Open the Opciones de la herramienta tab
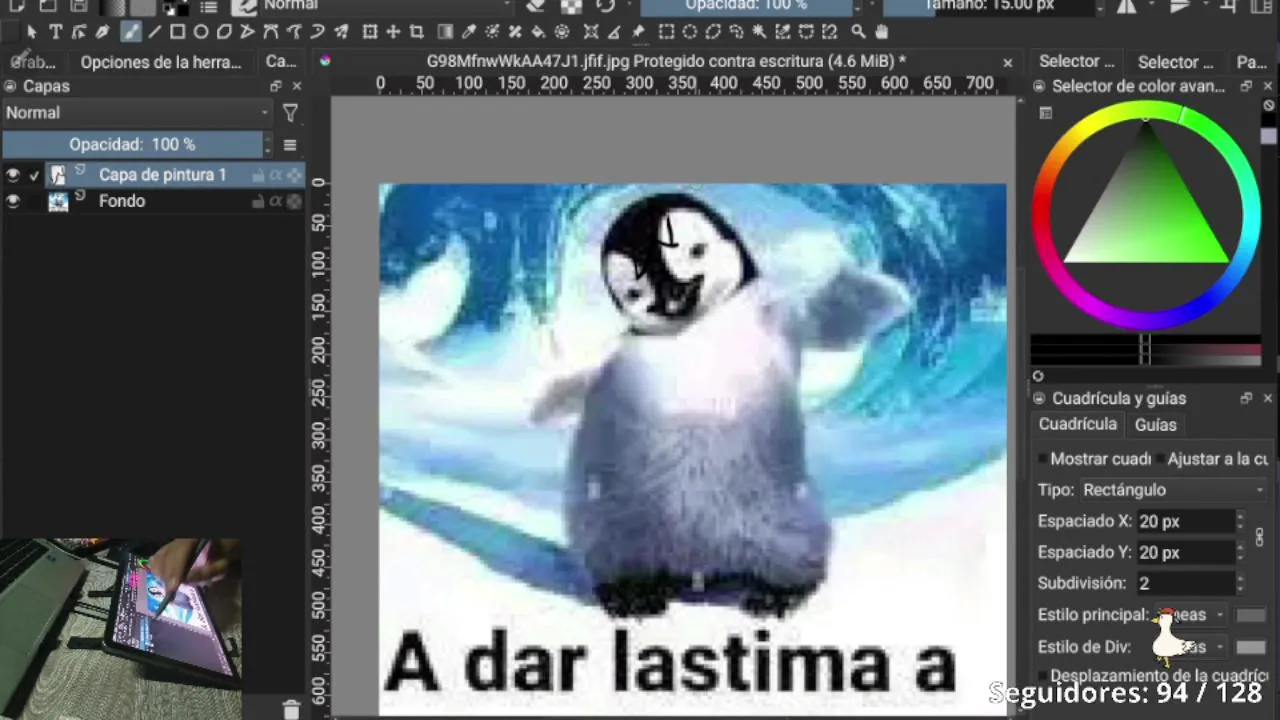1280x720 pixels. coord(161,62)
